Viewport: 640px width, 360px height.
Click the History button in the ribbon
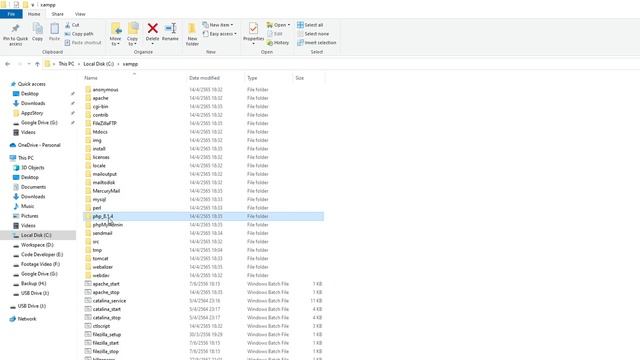click(278, 42)
